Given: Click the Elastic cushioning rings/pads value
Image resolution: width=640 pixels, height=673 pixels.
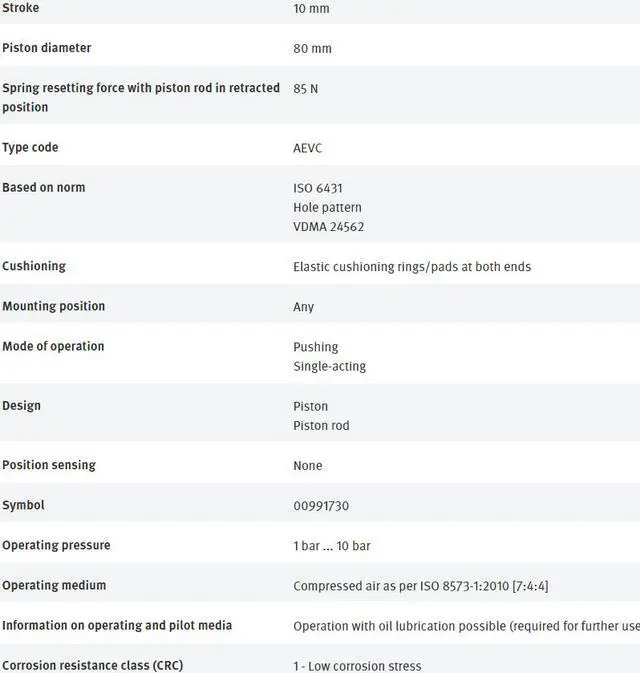Looking at the screenshot, I should coord(411,267).
